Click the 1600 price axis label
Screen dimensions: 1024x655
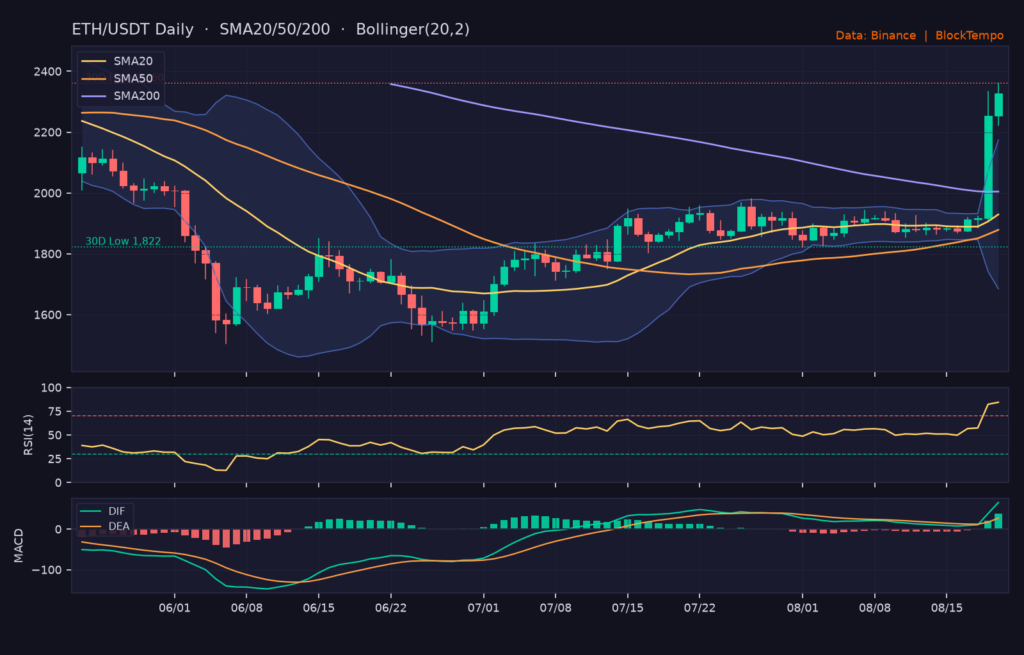(x=48, y=315)
